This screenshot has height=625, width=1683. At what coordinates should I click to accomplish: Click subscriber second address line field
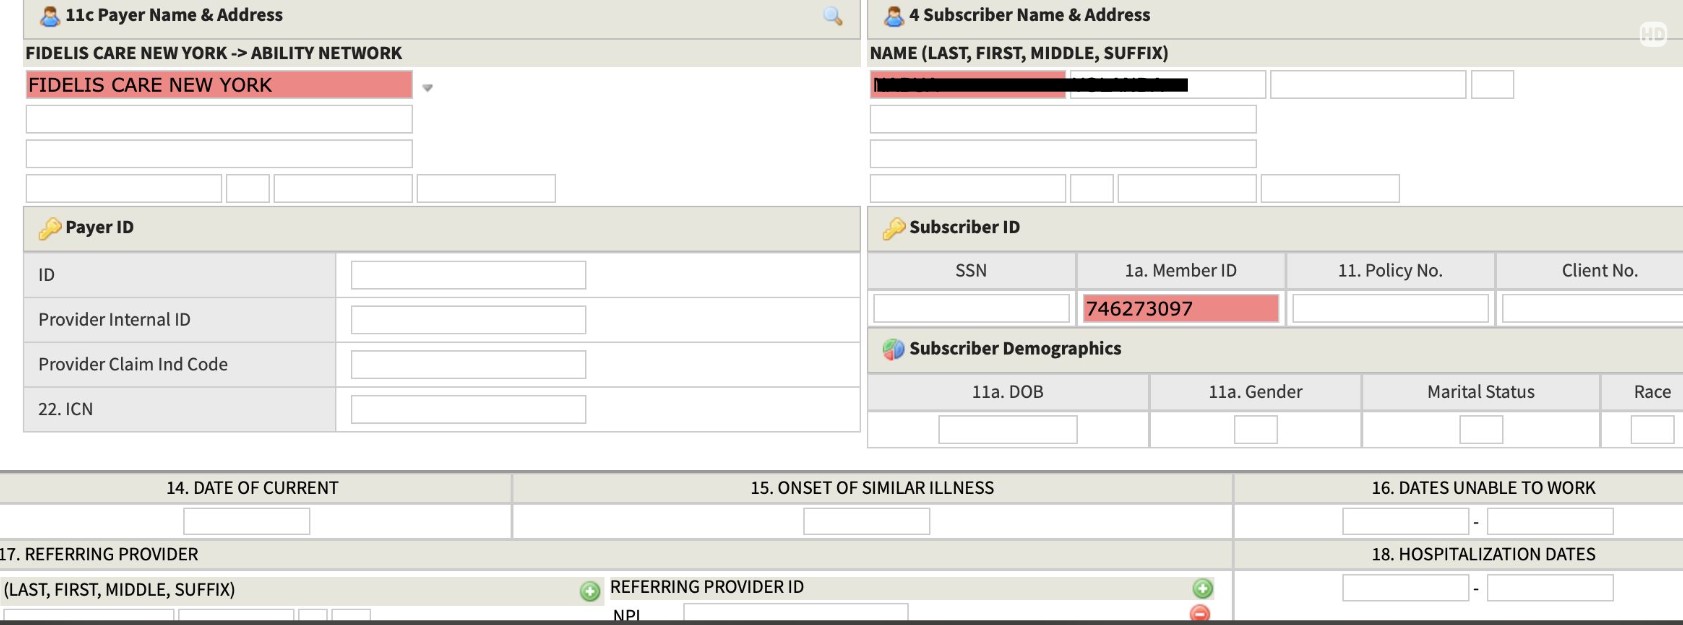click(1063, 154)
